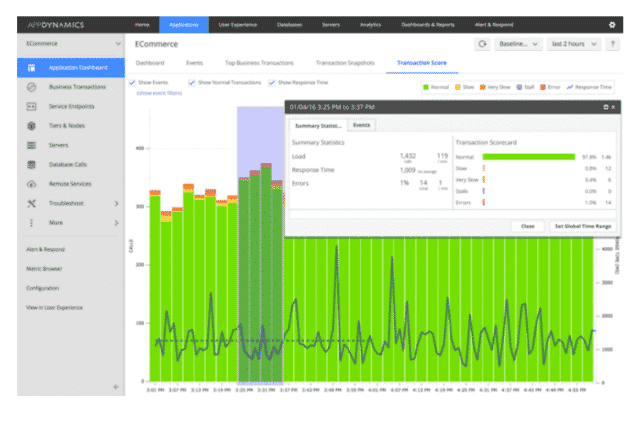Viewport: 638px width, 422px height.
Task: Switch to Top Business Transactions tab
Action: pyautogui.click(x=259, y=63)
